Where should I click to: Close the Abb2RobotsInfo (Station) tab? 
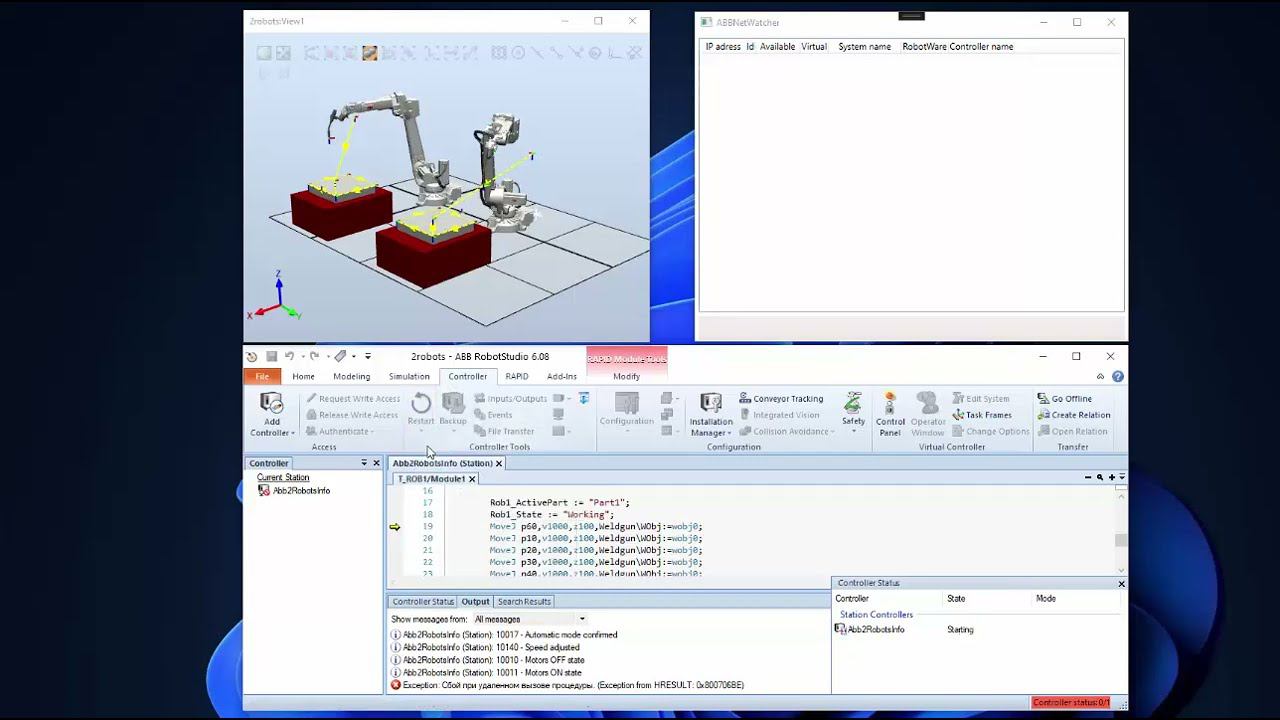[x=499, y=463]
